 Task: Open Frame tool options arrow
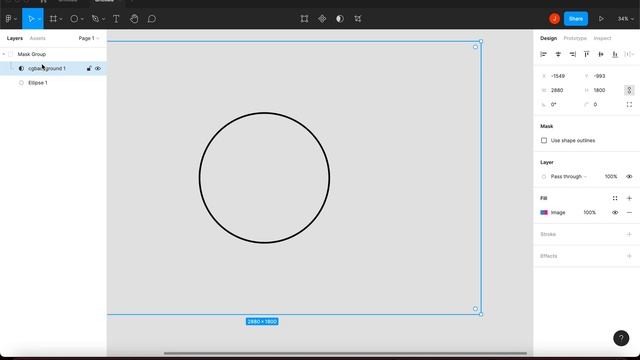click(61, 19)
